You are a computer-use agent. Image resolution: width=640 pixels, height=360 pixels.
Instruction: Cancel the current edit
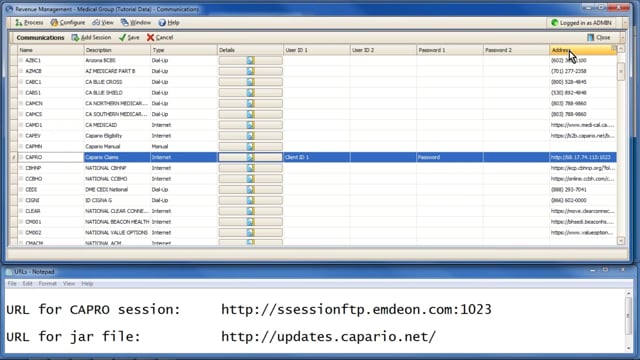tap(160, 38)
